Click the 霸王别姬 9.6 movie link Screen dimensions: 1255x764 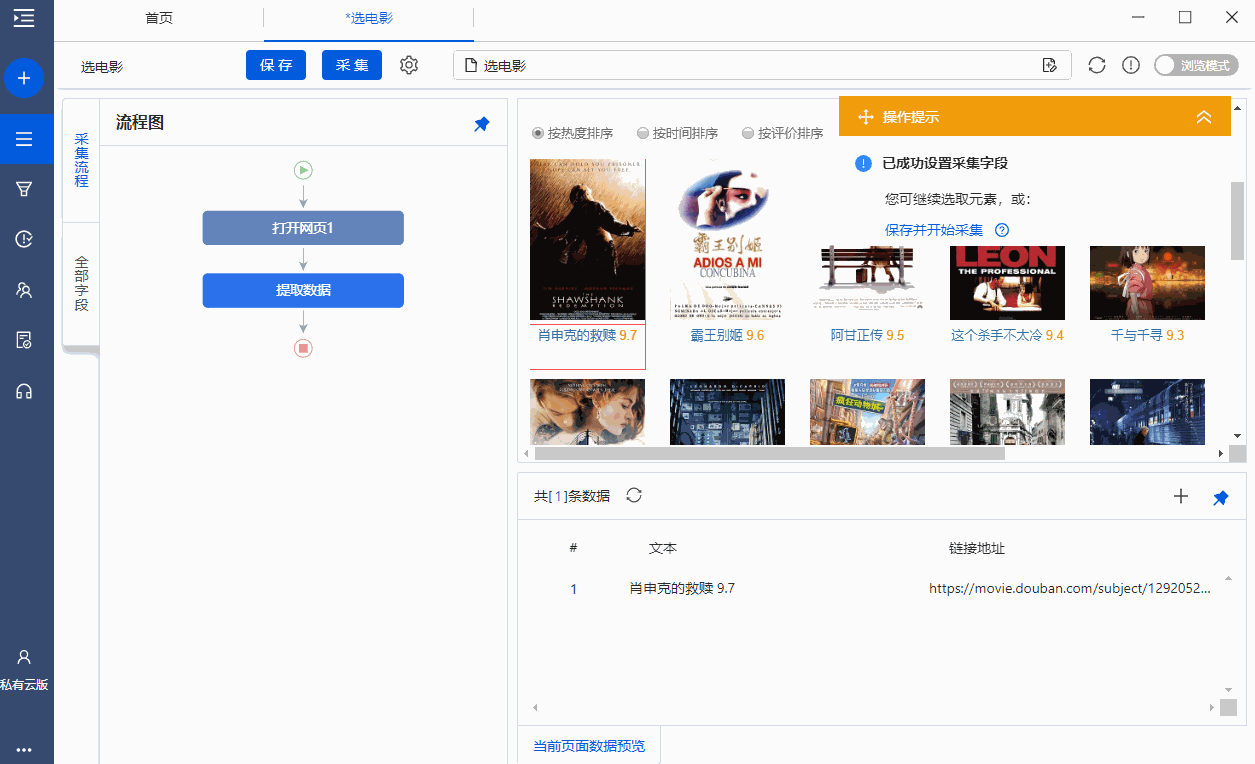pos(727,335)
